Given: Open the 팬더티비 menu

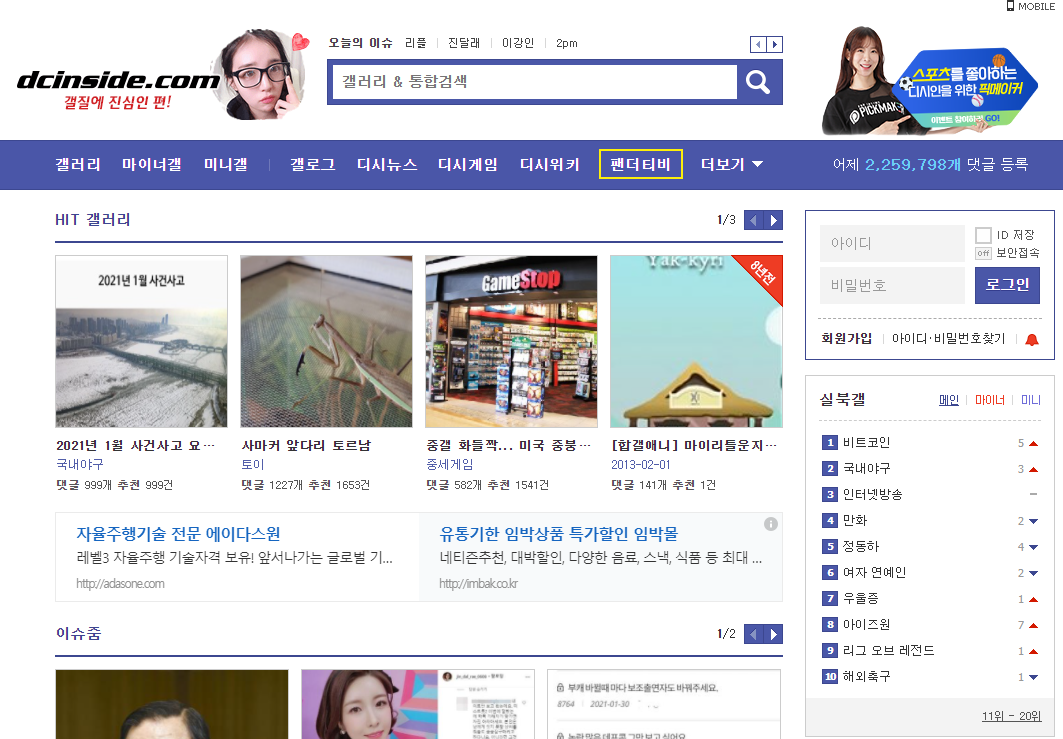Looking at the screenshot, I should 641,164.
